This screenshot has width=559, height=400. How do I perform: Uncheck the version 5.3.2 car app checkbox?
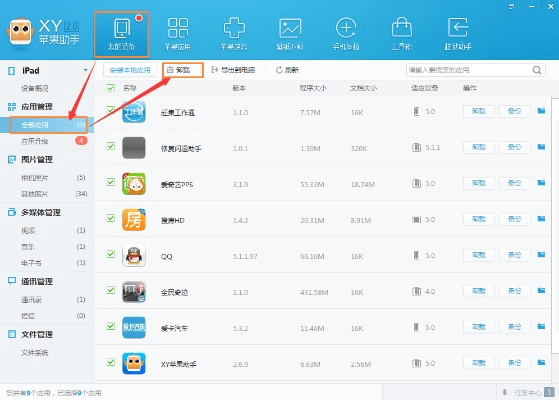click(x=111, y=326)
